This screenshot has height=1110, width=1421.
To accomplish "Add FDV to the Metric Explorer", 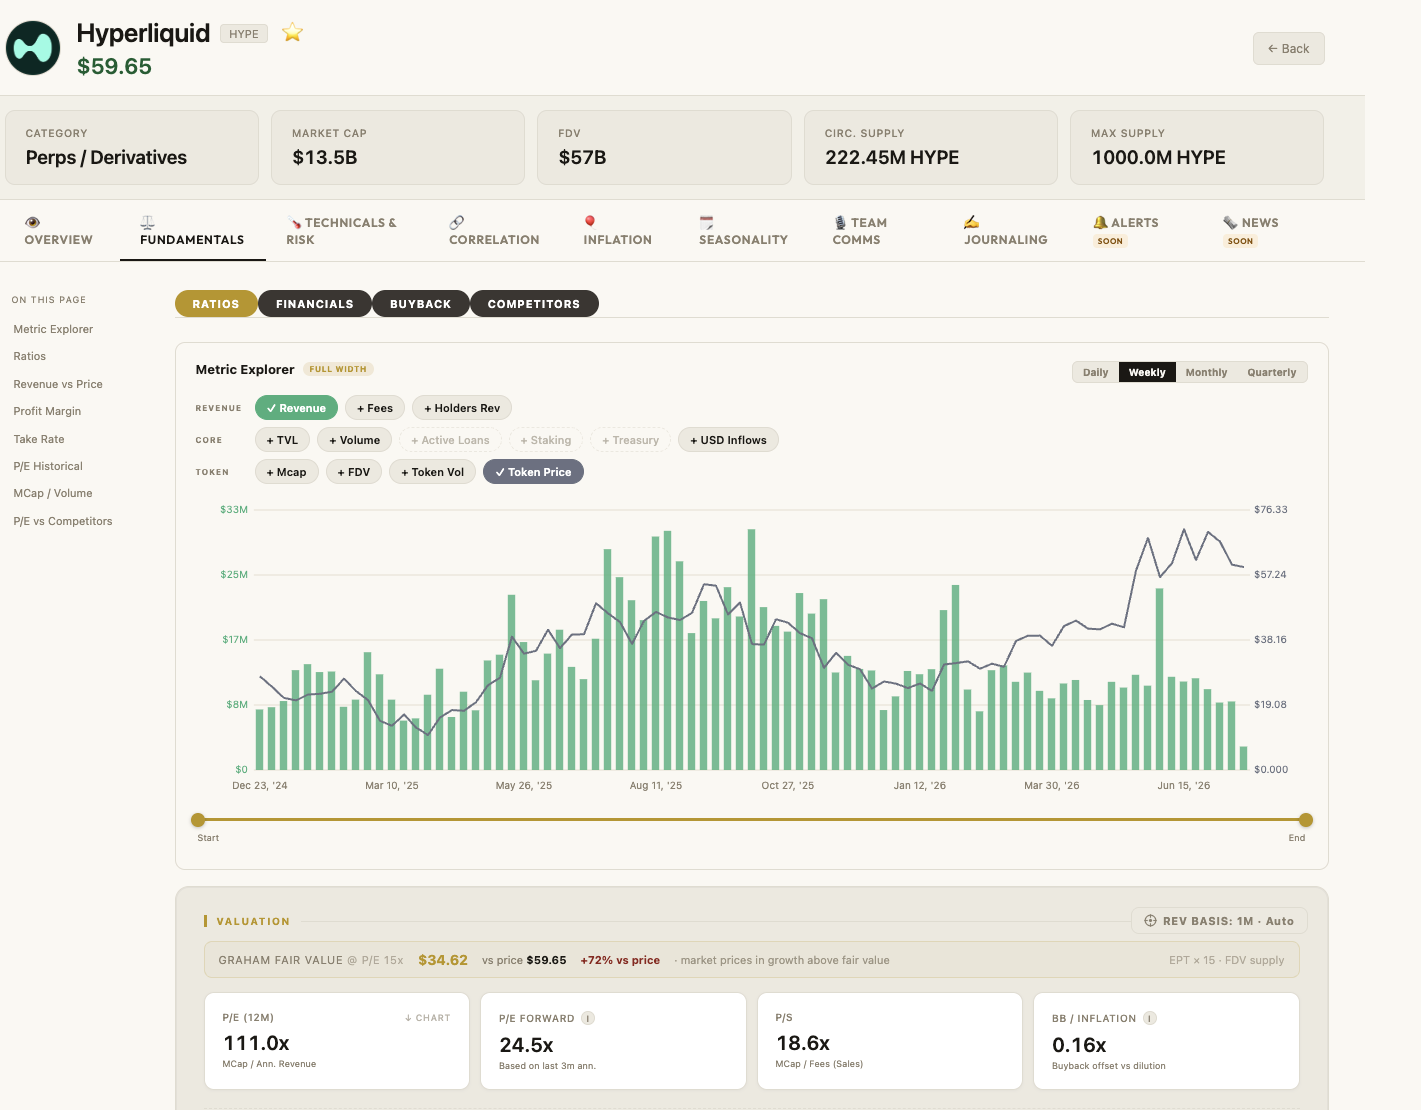I will click(x=354, y=472).
